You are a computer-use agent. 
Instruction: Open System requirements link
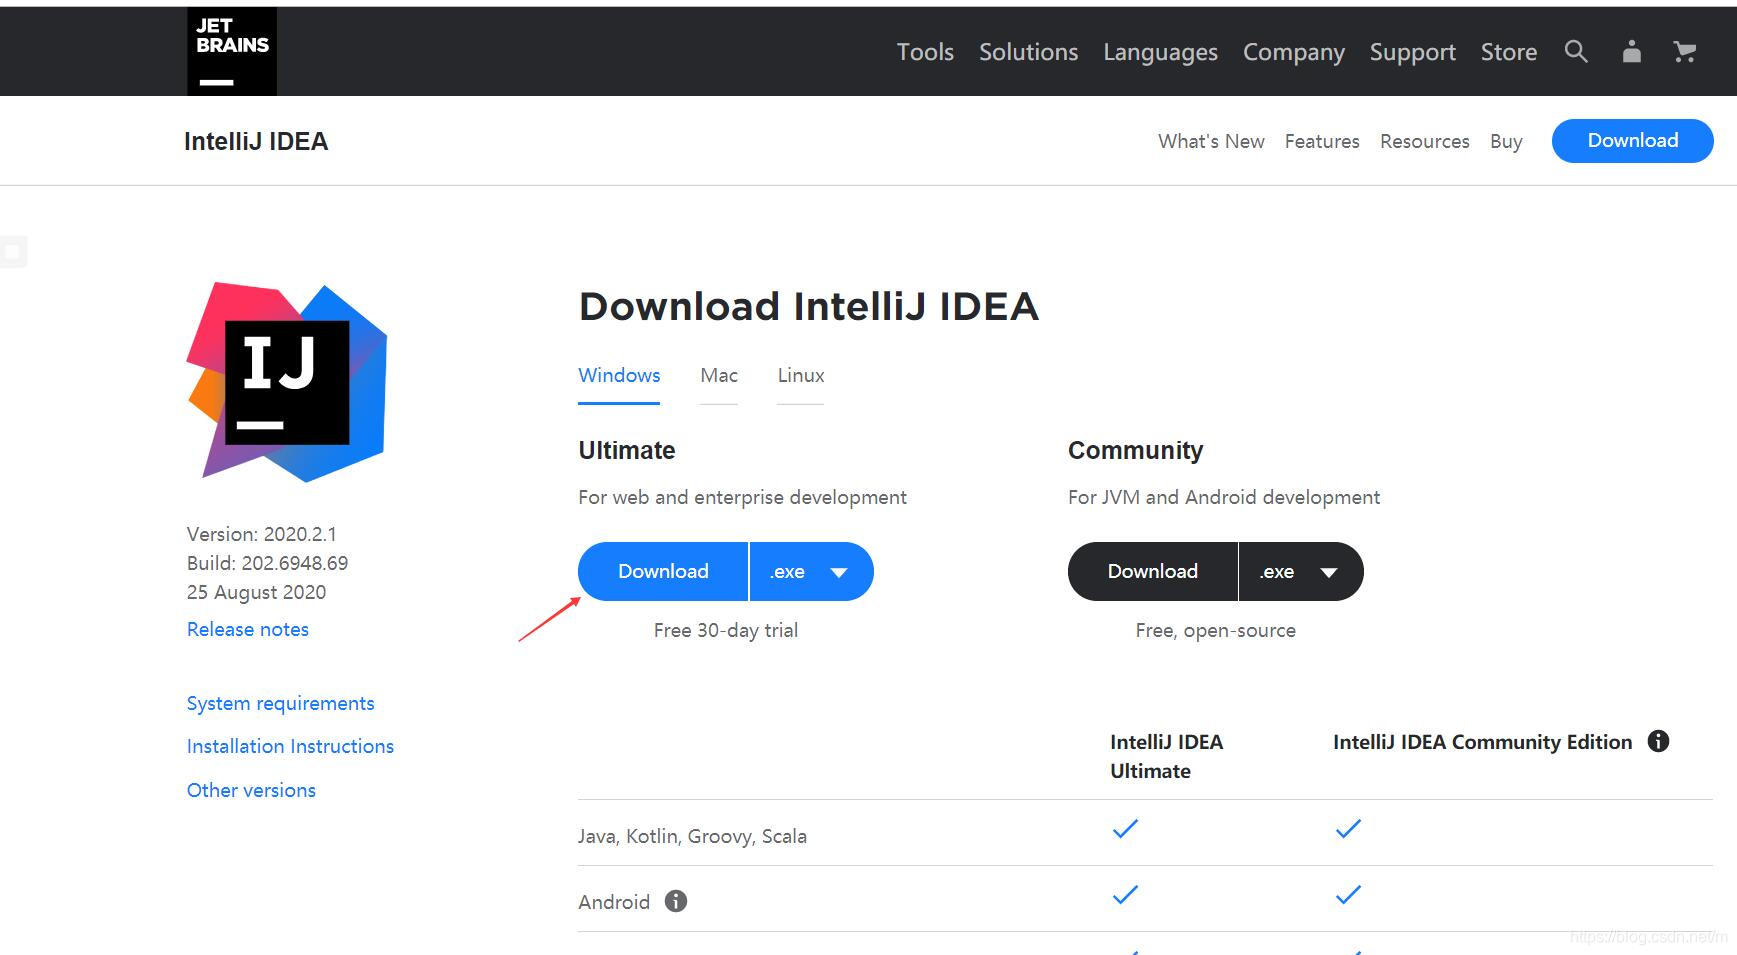[x=281, y=703]
